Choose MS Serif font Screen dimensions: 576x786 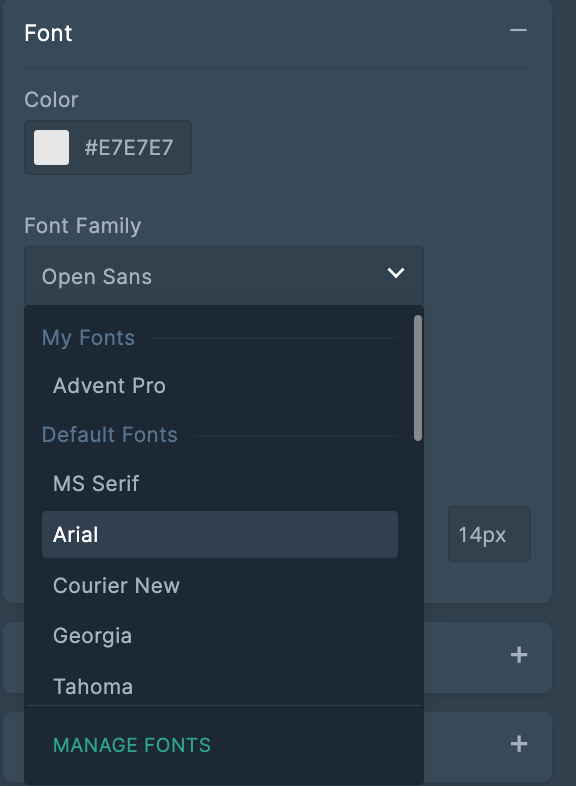[96, 484]
